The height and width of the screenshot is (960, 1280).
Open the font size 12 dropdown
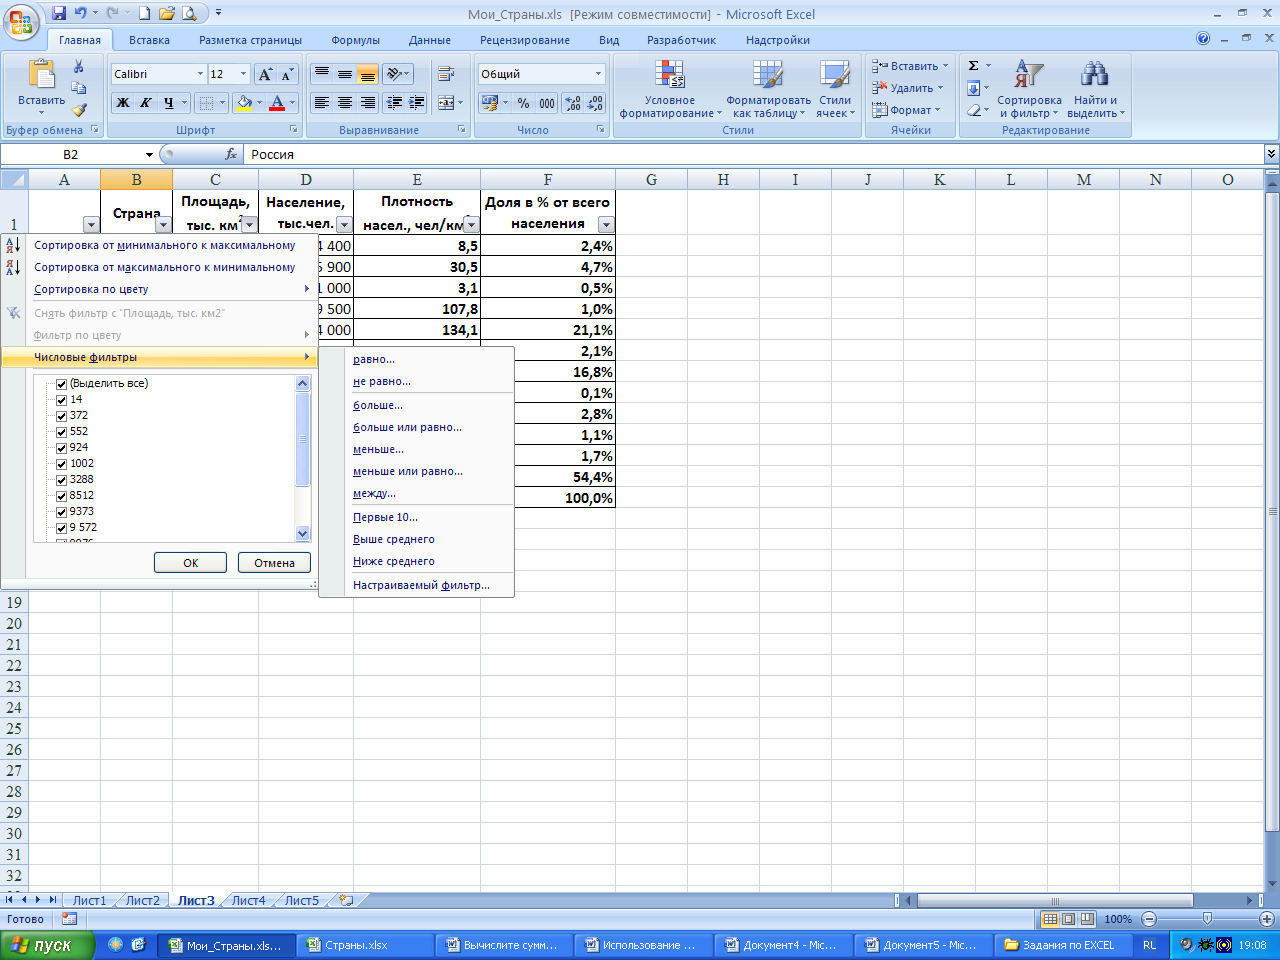click(243, 74)
